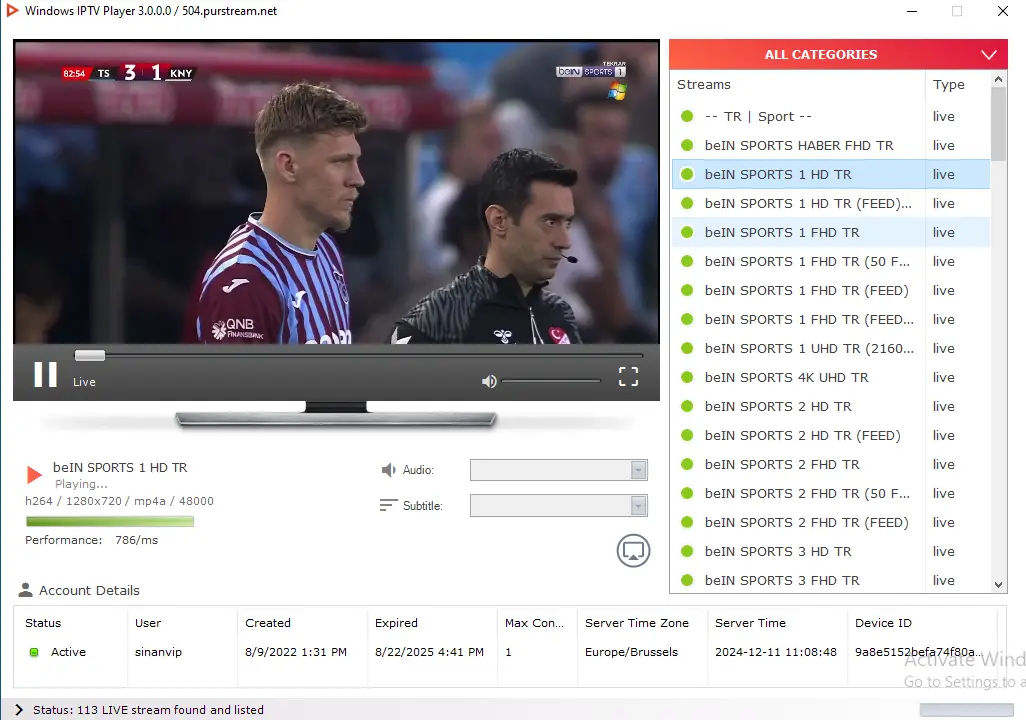Click the Type column header

click(x=958, y=84)
